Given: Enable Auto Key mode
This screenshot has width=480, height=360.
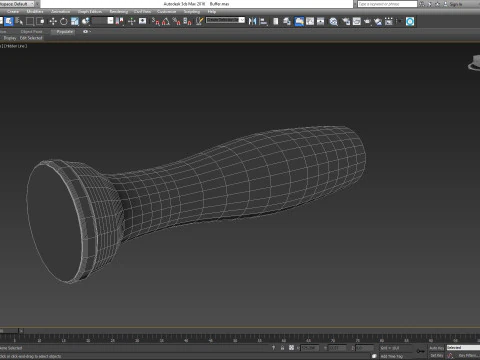Looking at the screenshot, I should coord(436,348).
